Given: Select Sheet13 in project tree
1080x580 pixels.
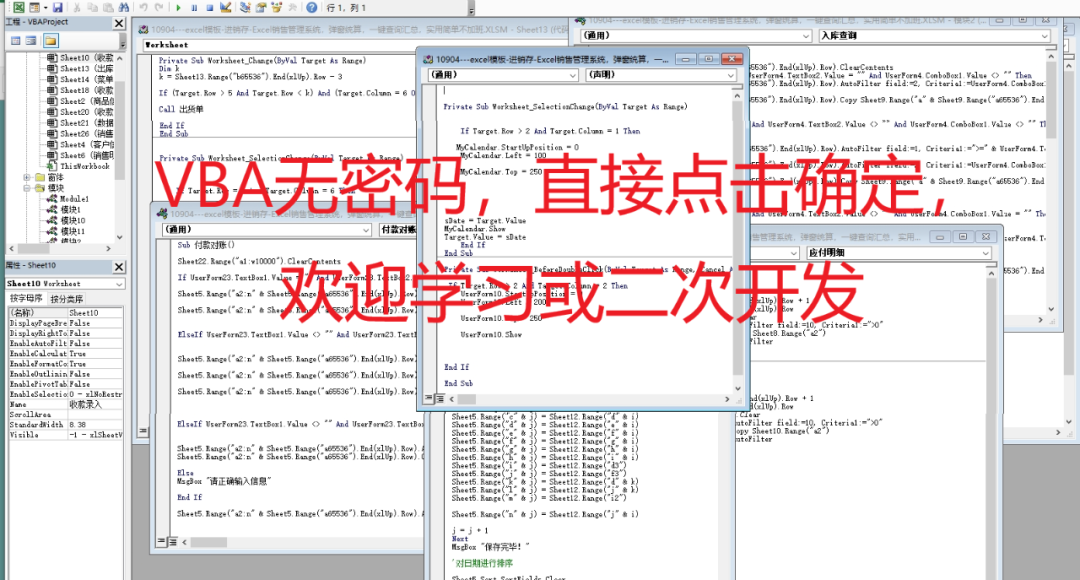Looking at the screenshot, I should (x=80, y=69).
